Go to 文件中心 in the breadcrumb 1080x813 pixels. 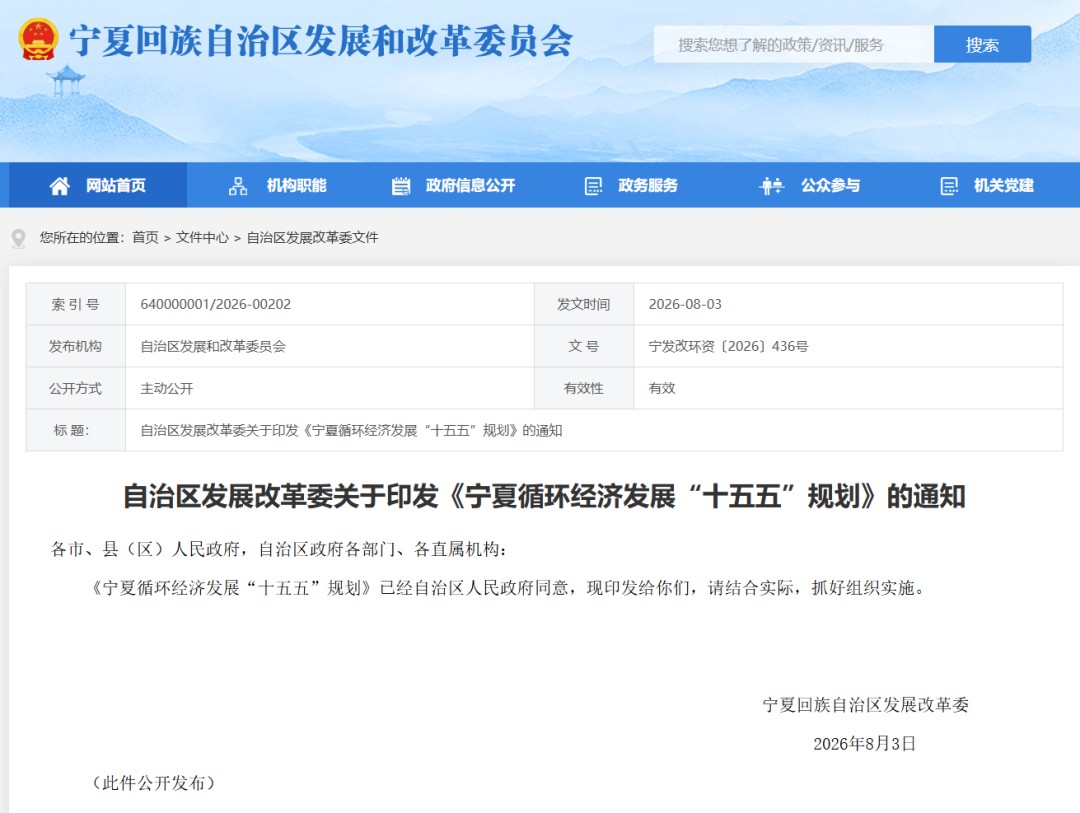coord(202,238)
